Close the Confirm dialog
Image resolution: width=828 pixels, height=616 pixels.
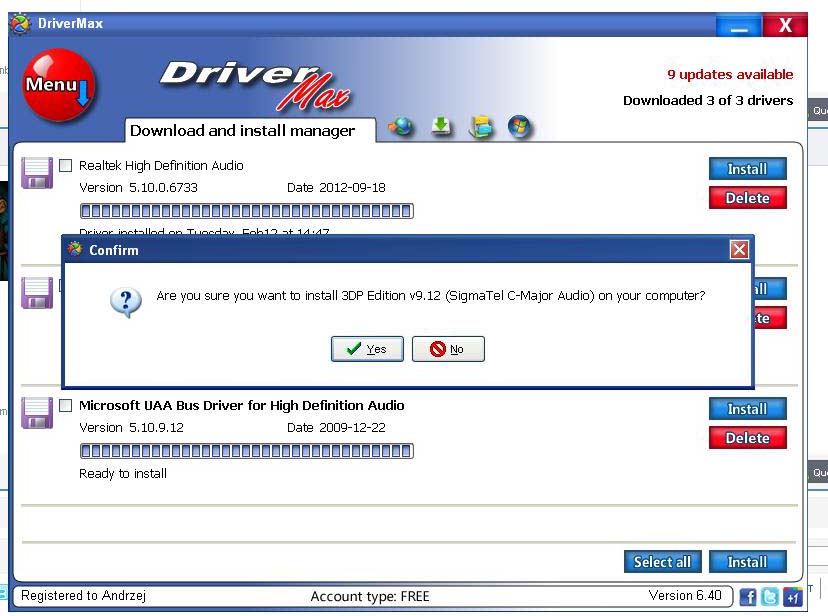pyautogui.click(x=739, y=249)
